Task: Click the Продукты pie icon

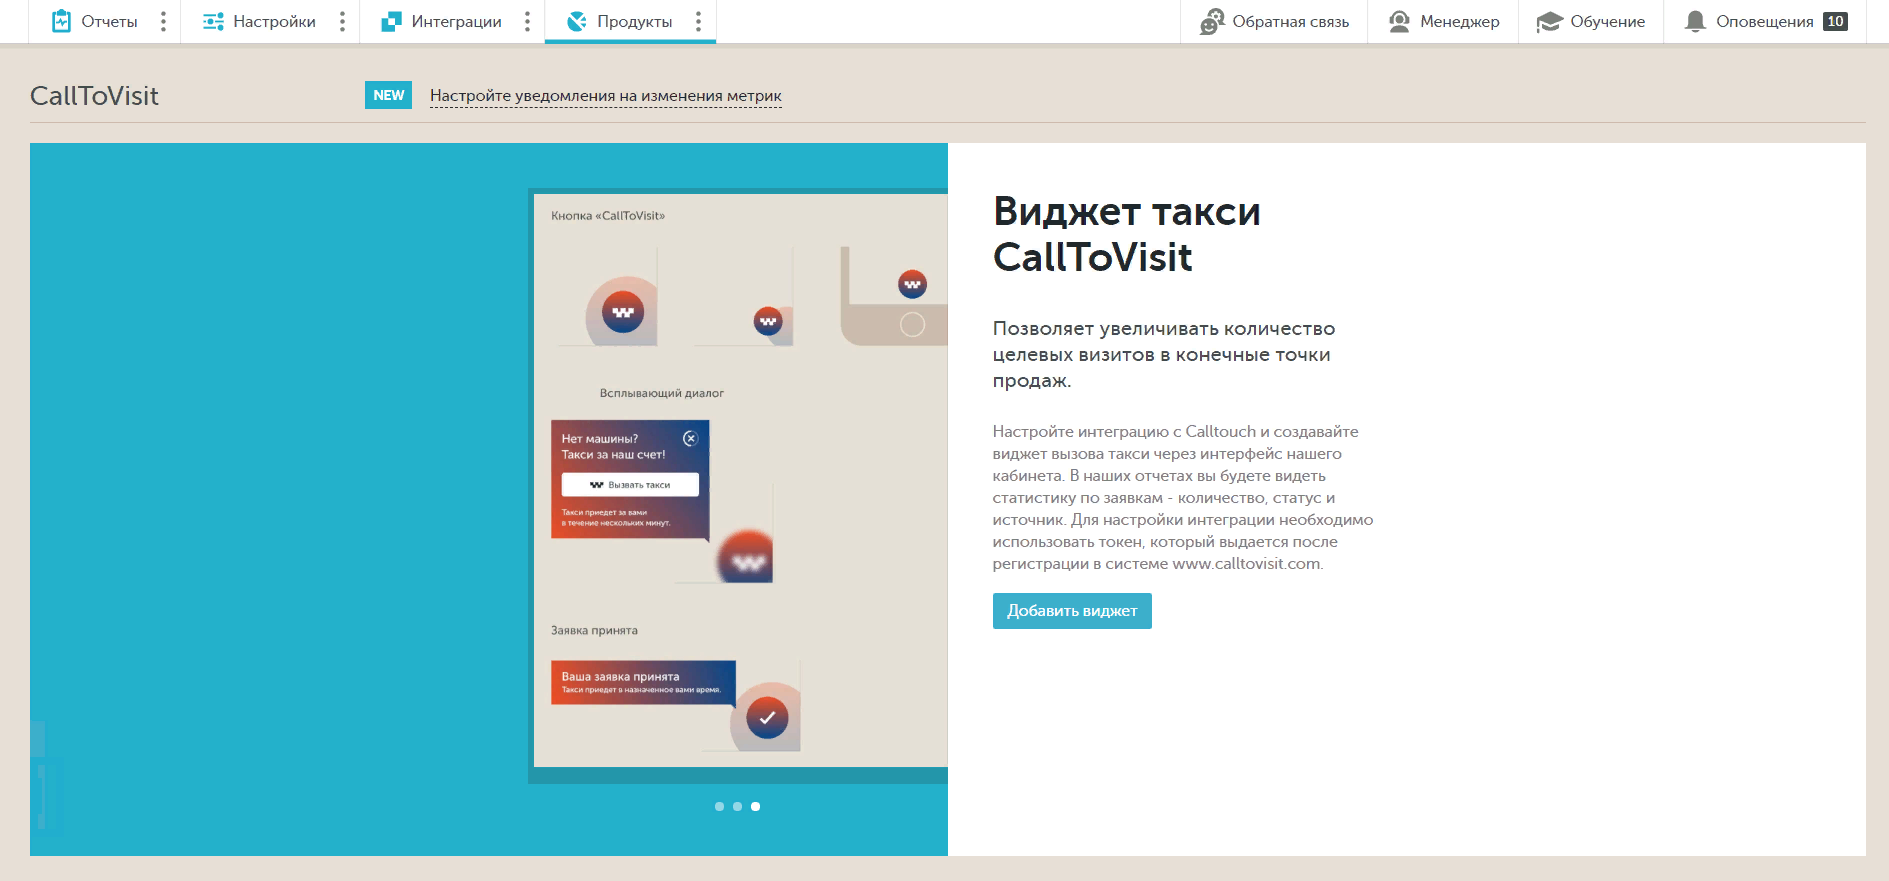Action: point(576,21)
